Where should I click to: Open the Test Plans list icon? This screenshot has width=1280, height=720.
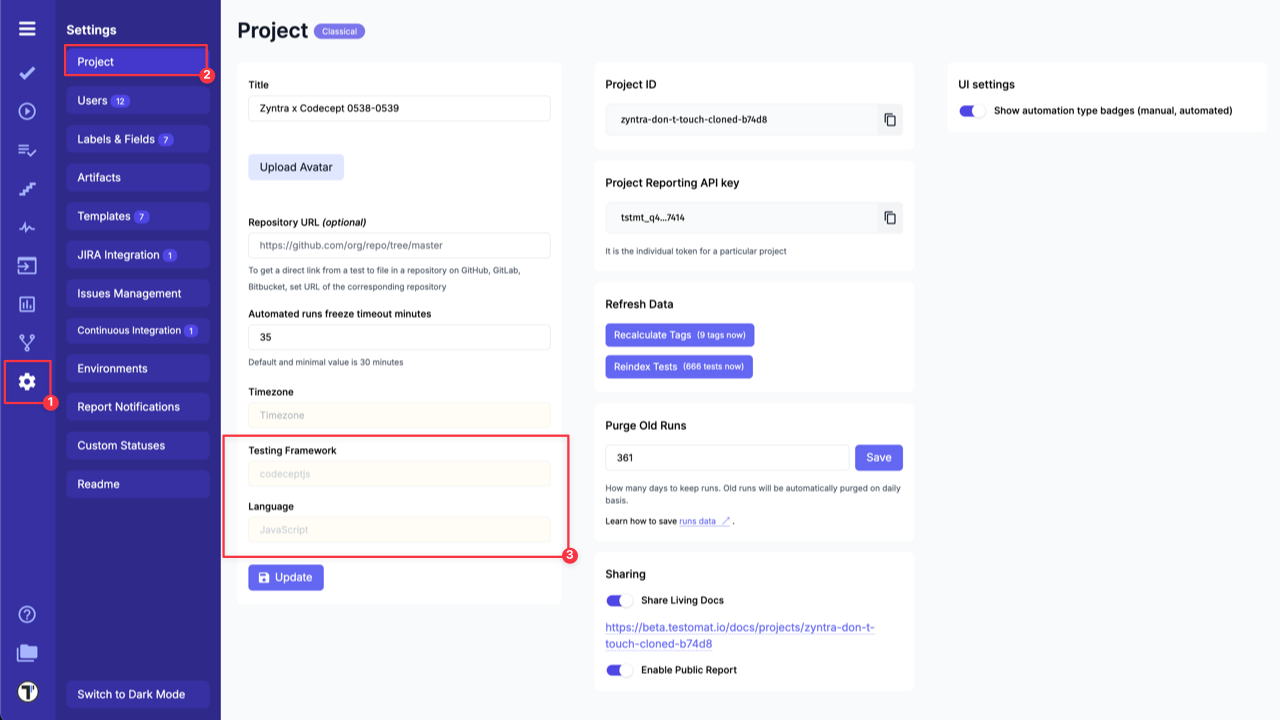pyautogui.click(x=27, y=150)
